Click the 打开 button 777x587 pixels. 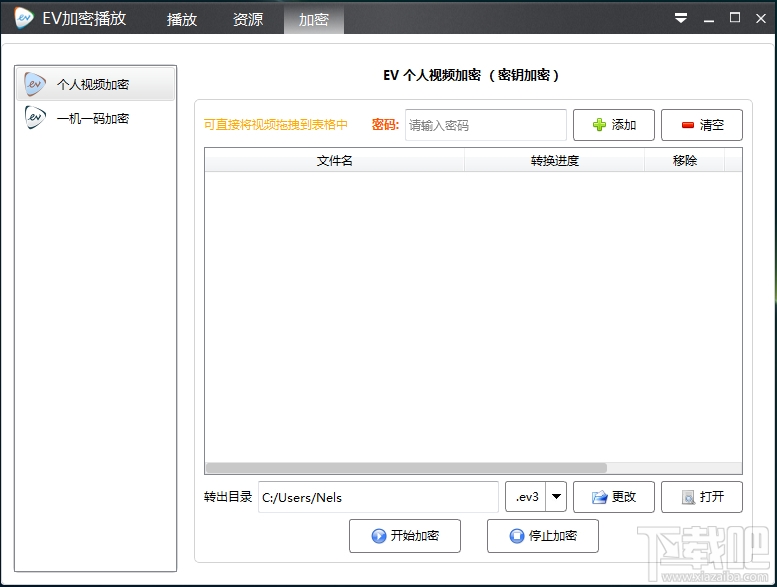pos(702,497)
